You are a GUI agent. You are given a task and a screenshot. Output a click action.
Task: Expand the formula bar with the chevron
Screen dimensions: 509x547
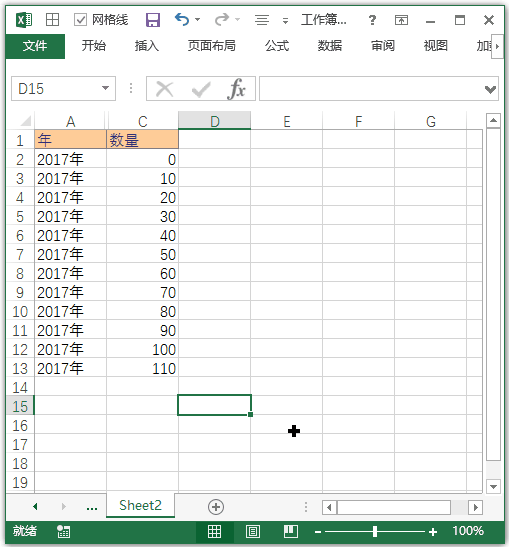490,89
